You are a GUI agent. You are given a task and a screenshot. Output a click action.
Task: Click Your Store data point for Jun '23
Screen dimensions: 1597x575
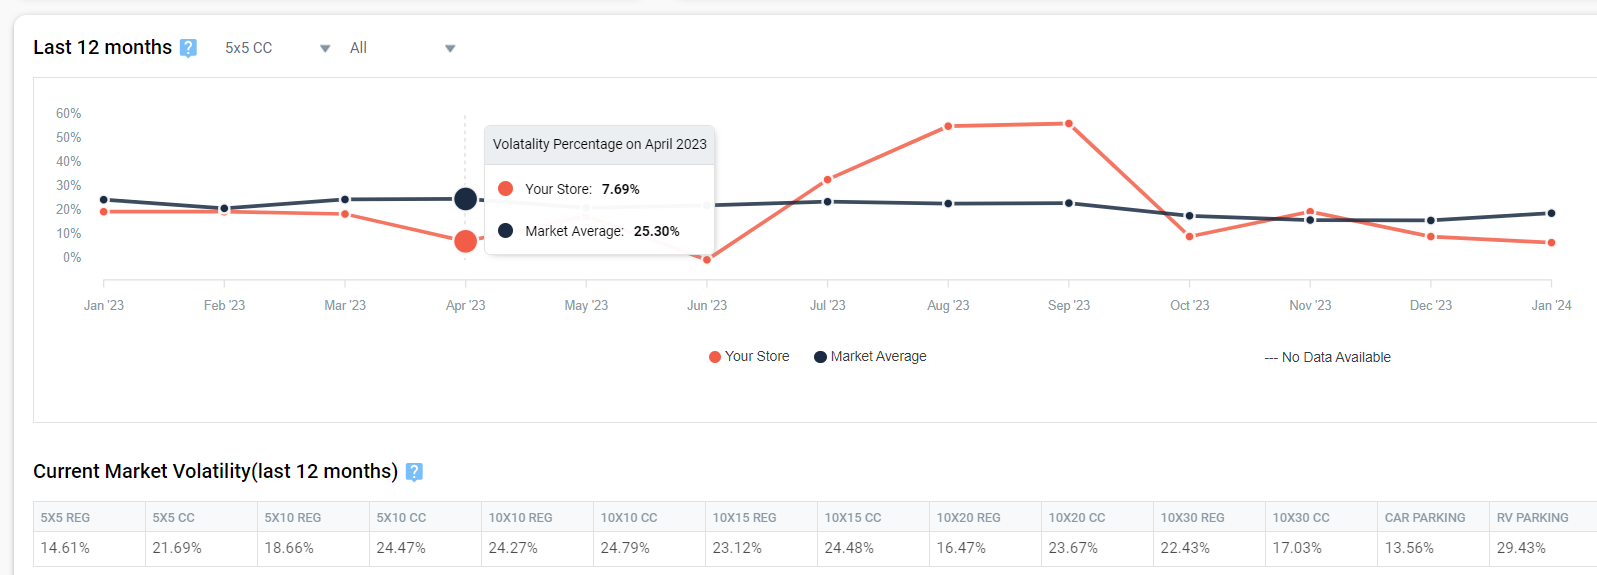point(707,260)
